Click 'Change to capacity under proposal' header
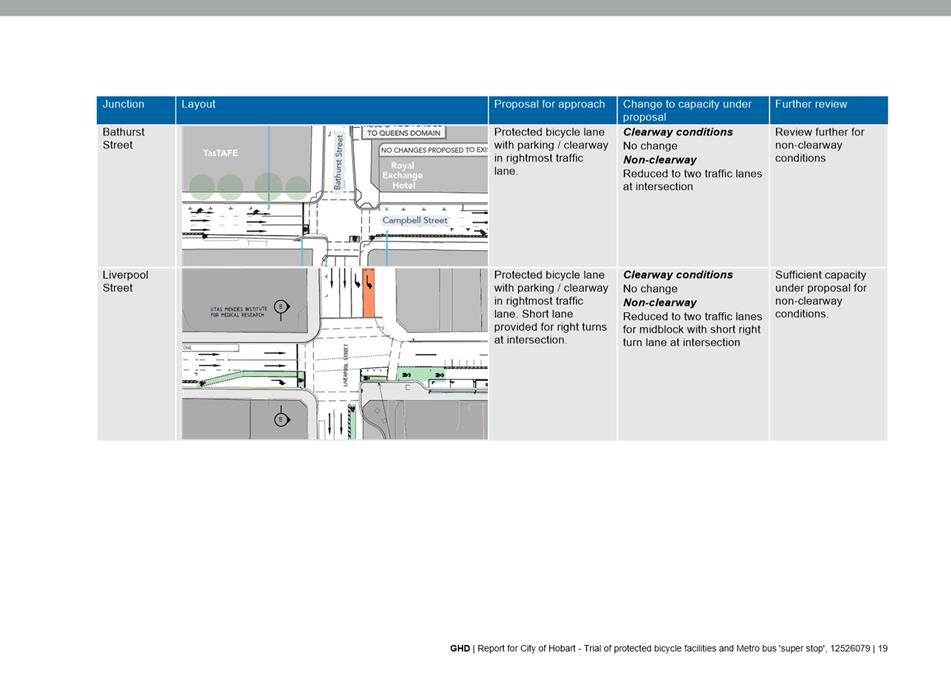Viewport: 951px width, 673px height. 693,110
